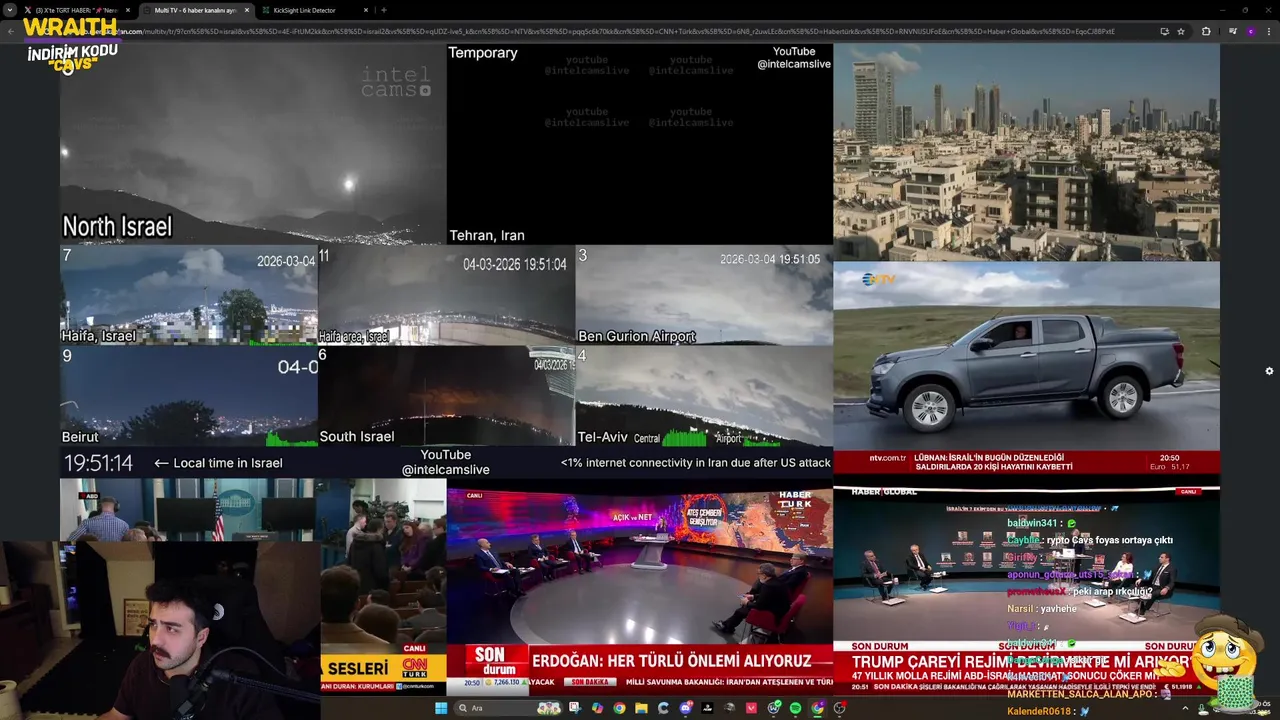The image size is (1280, 720).
Task: Open the Discord taskbar icon
Action: (x=686, y=708)
